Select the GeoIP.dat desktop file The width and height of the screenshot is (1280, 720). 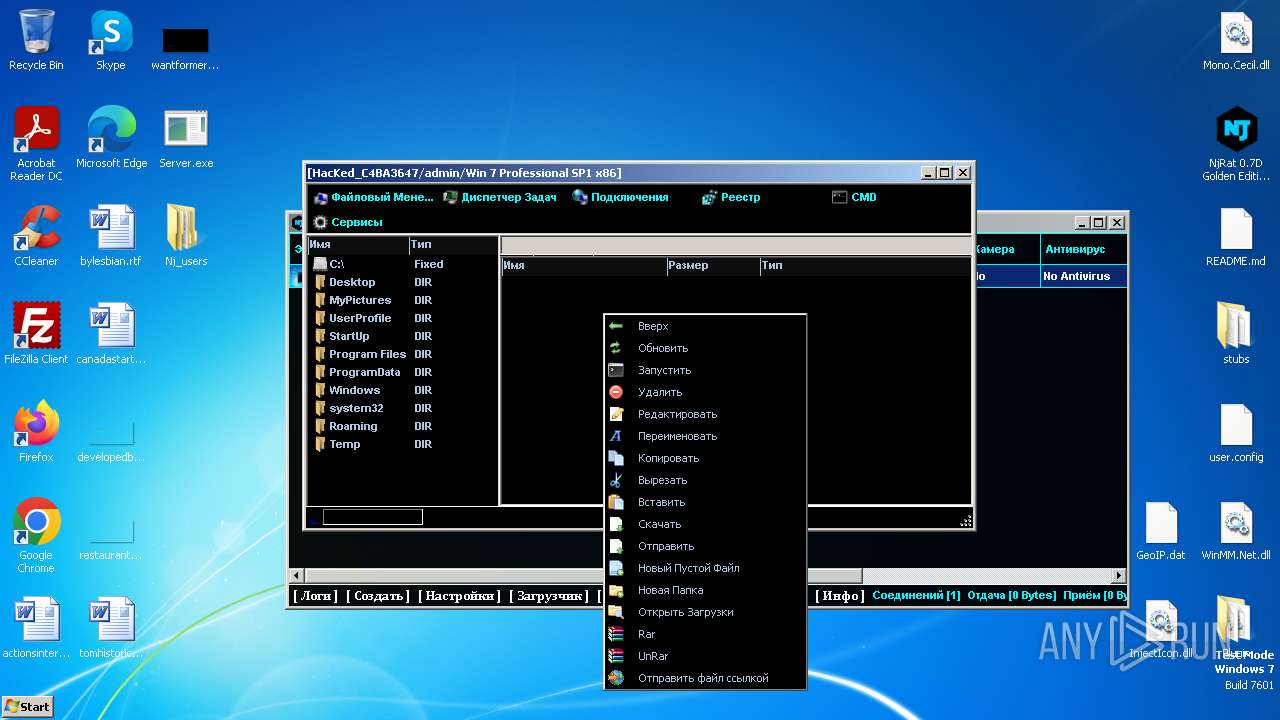(1161, 531)
